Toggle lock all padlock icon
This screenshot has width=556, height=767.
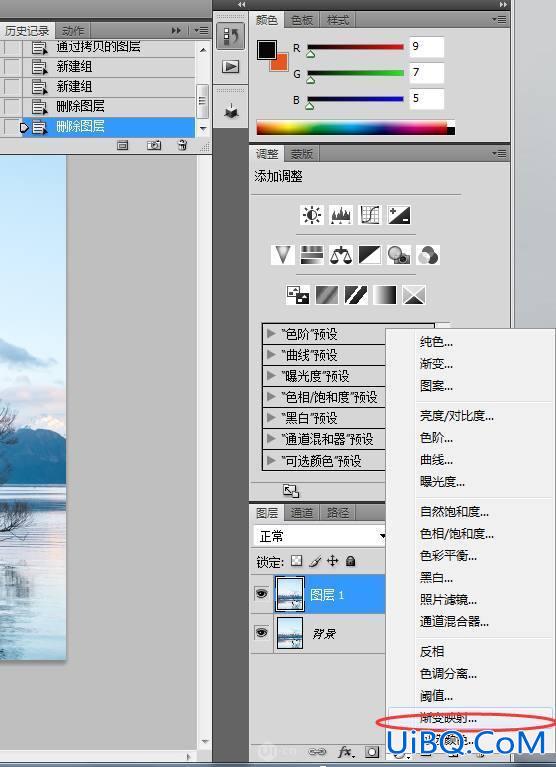point(350,561)
